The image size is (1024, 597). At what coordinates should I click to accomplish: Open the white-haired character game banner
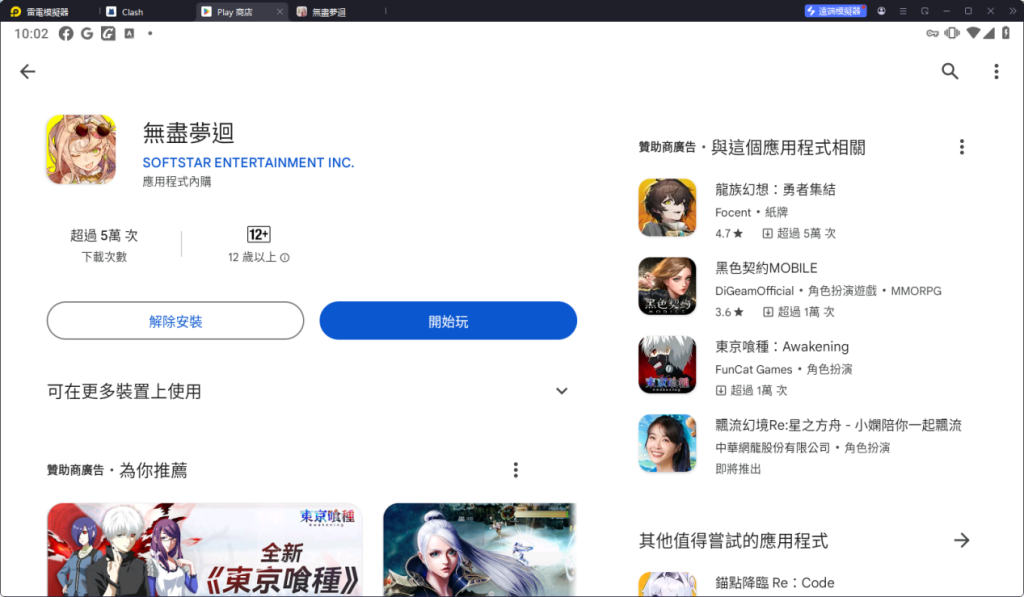480,549
